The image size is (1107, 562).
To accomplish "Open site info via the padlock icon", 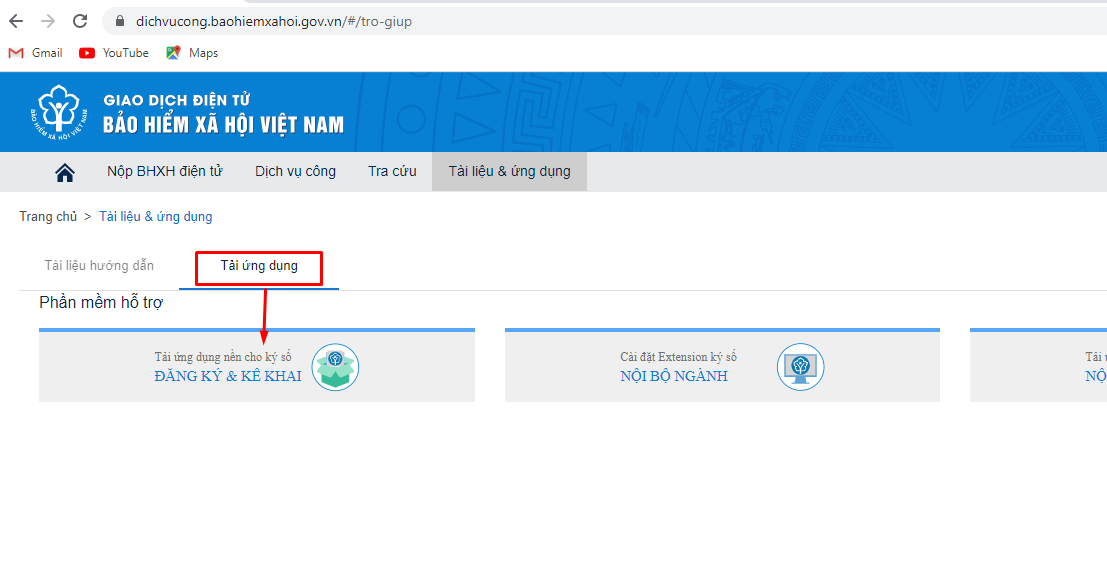I will (x=120, y=21).
